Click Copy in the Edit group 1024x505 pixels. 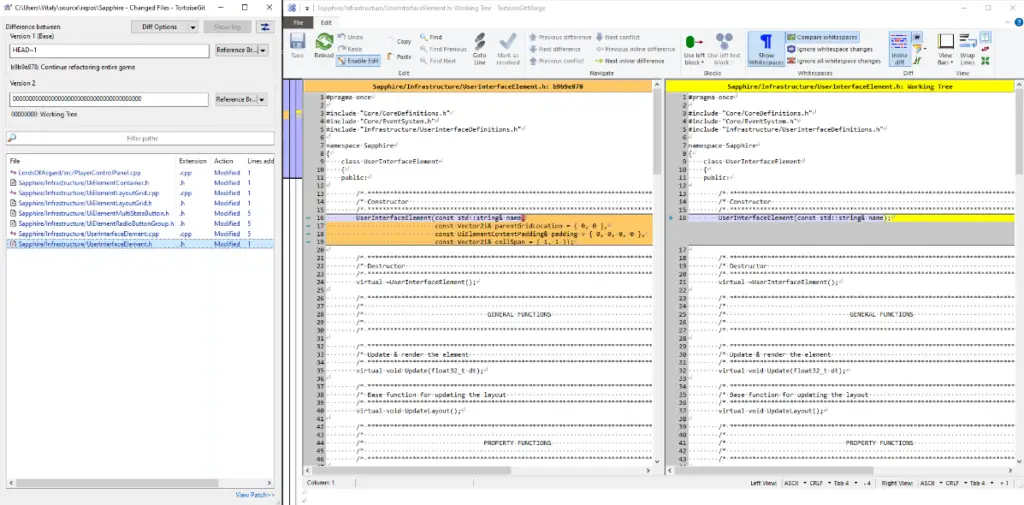399,41
